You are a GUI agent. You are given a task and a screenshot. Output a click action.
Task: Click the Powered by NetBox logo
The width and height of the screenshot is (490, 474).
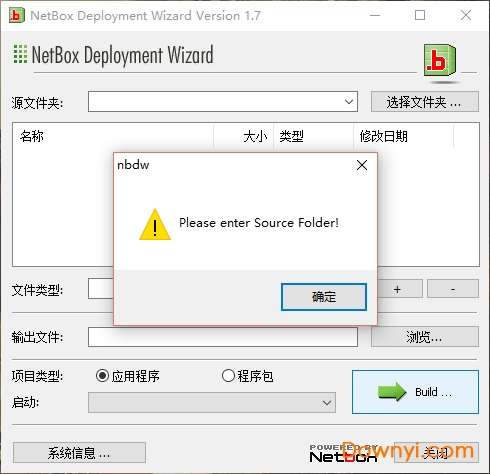pyautogui.click(x=343, y=453)
